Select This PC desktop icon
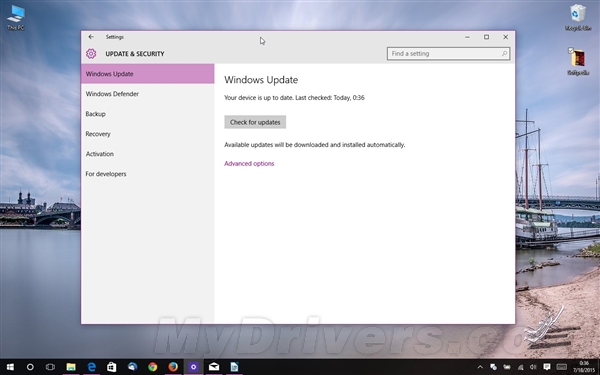The image size is (600, 375). click(16, 18)
